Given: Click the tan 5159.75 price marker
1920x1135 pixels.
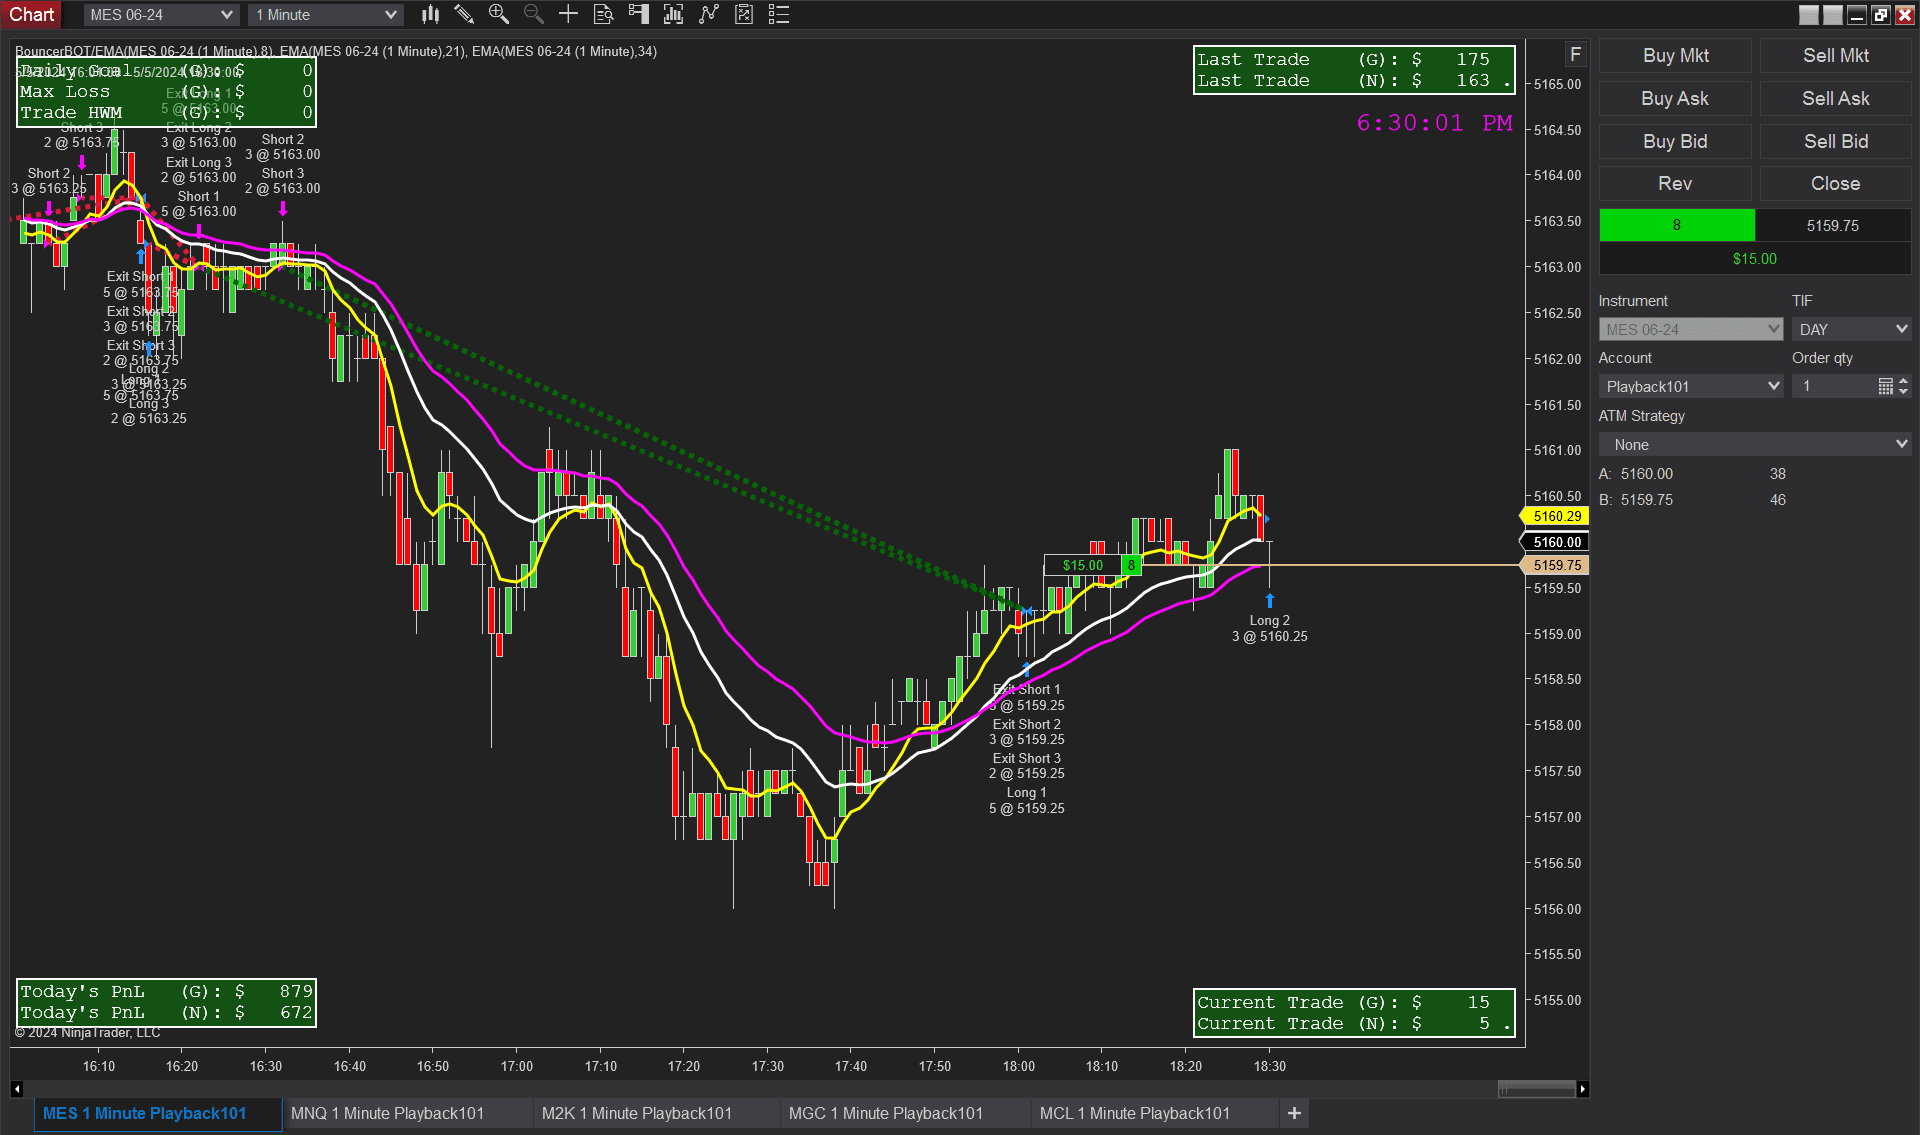Looking at the screenshot, I should (1555, 565).
